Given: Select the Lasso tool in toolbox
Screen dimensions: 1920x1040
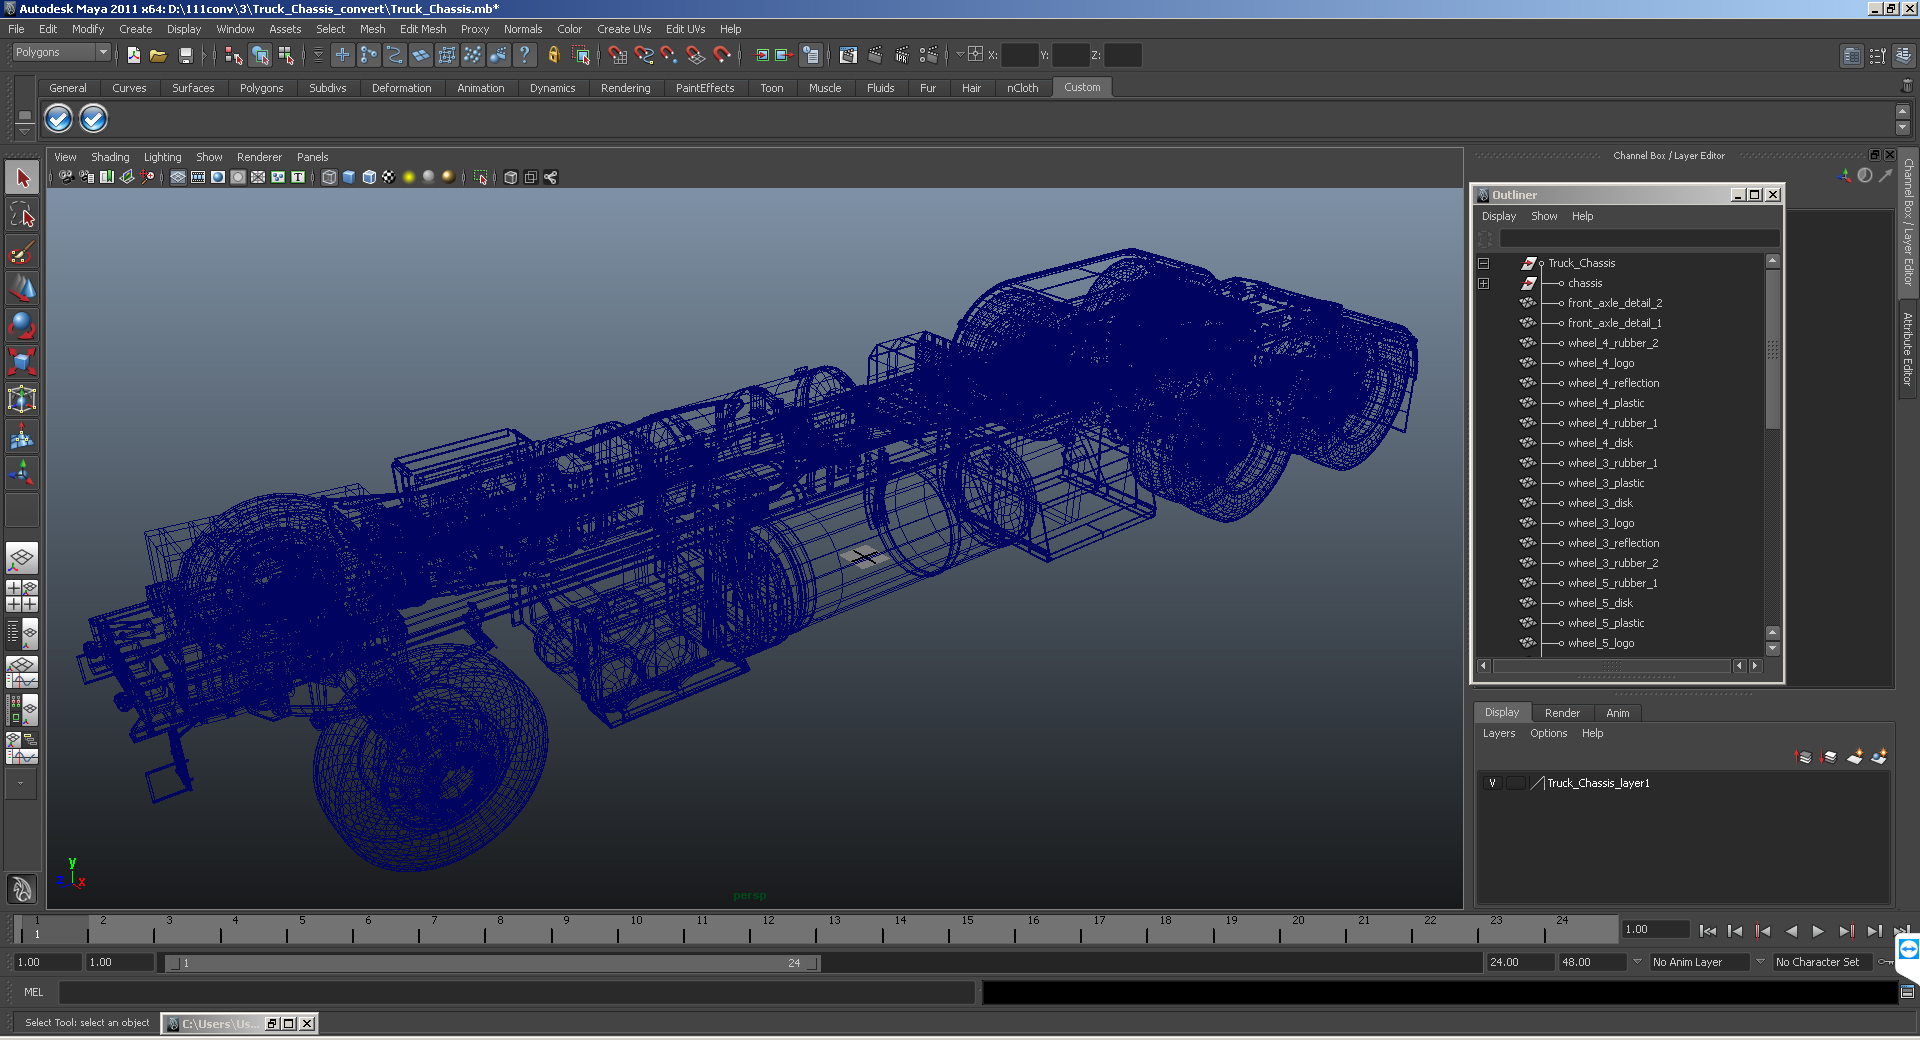Looking at the screenshot, I should pos(22,215).
